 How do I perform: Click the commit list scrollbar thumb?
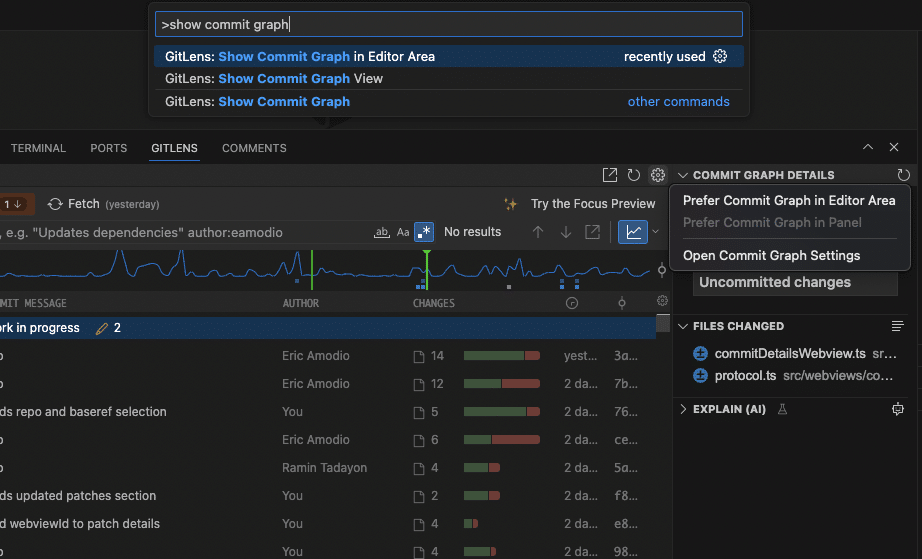(663, 323)
